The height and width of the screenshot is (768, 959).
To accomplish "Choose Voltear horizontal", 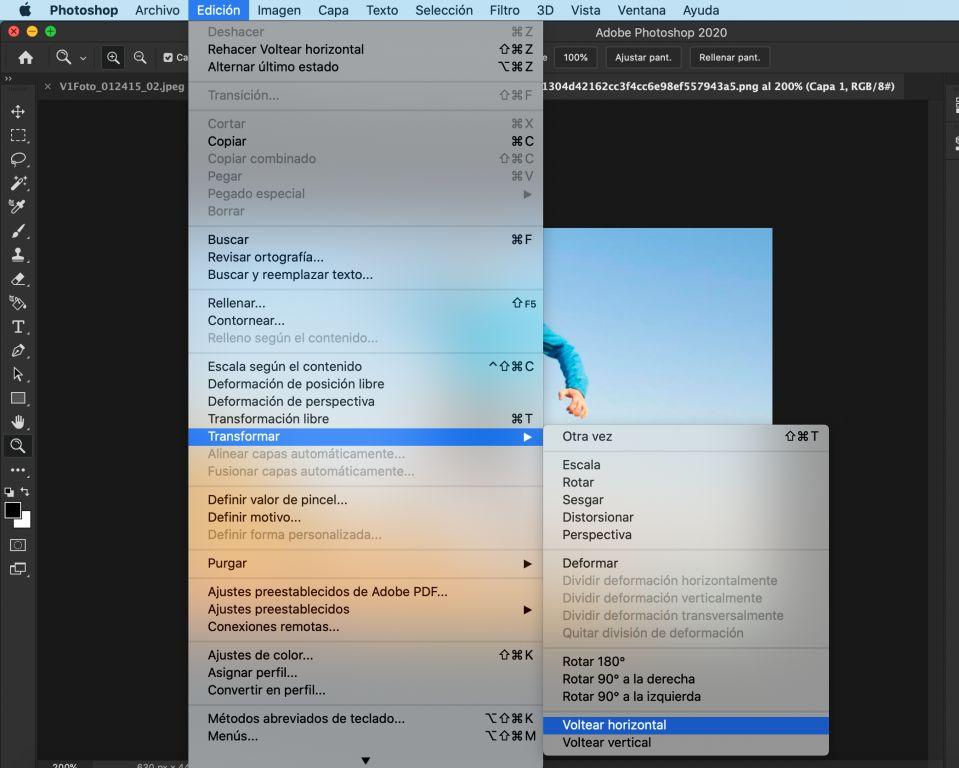I will (x=686, y=725).
